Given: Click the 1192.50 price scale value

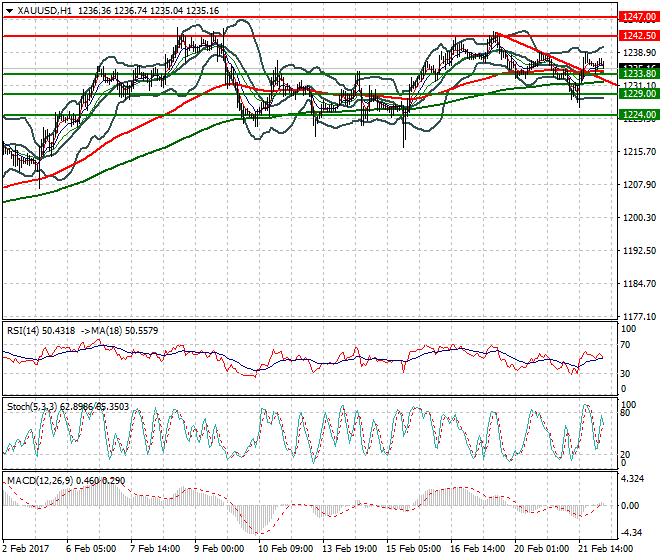Looking at the screenshot, I should [x=639, y=251].
